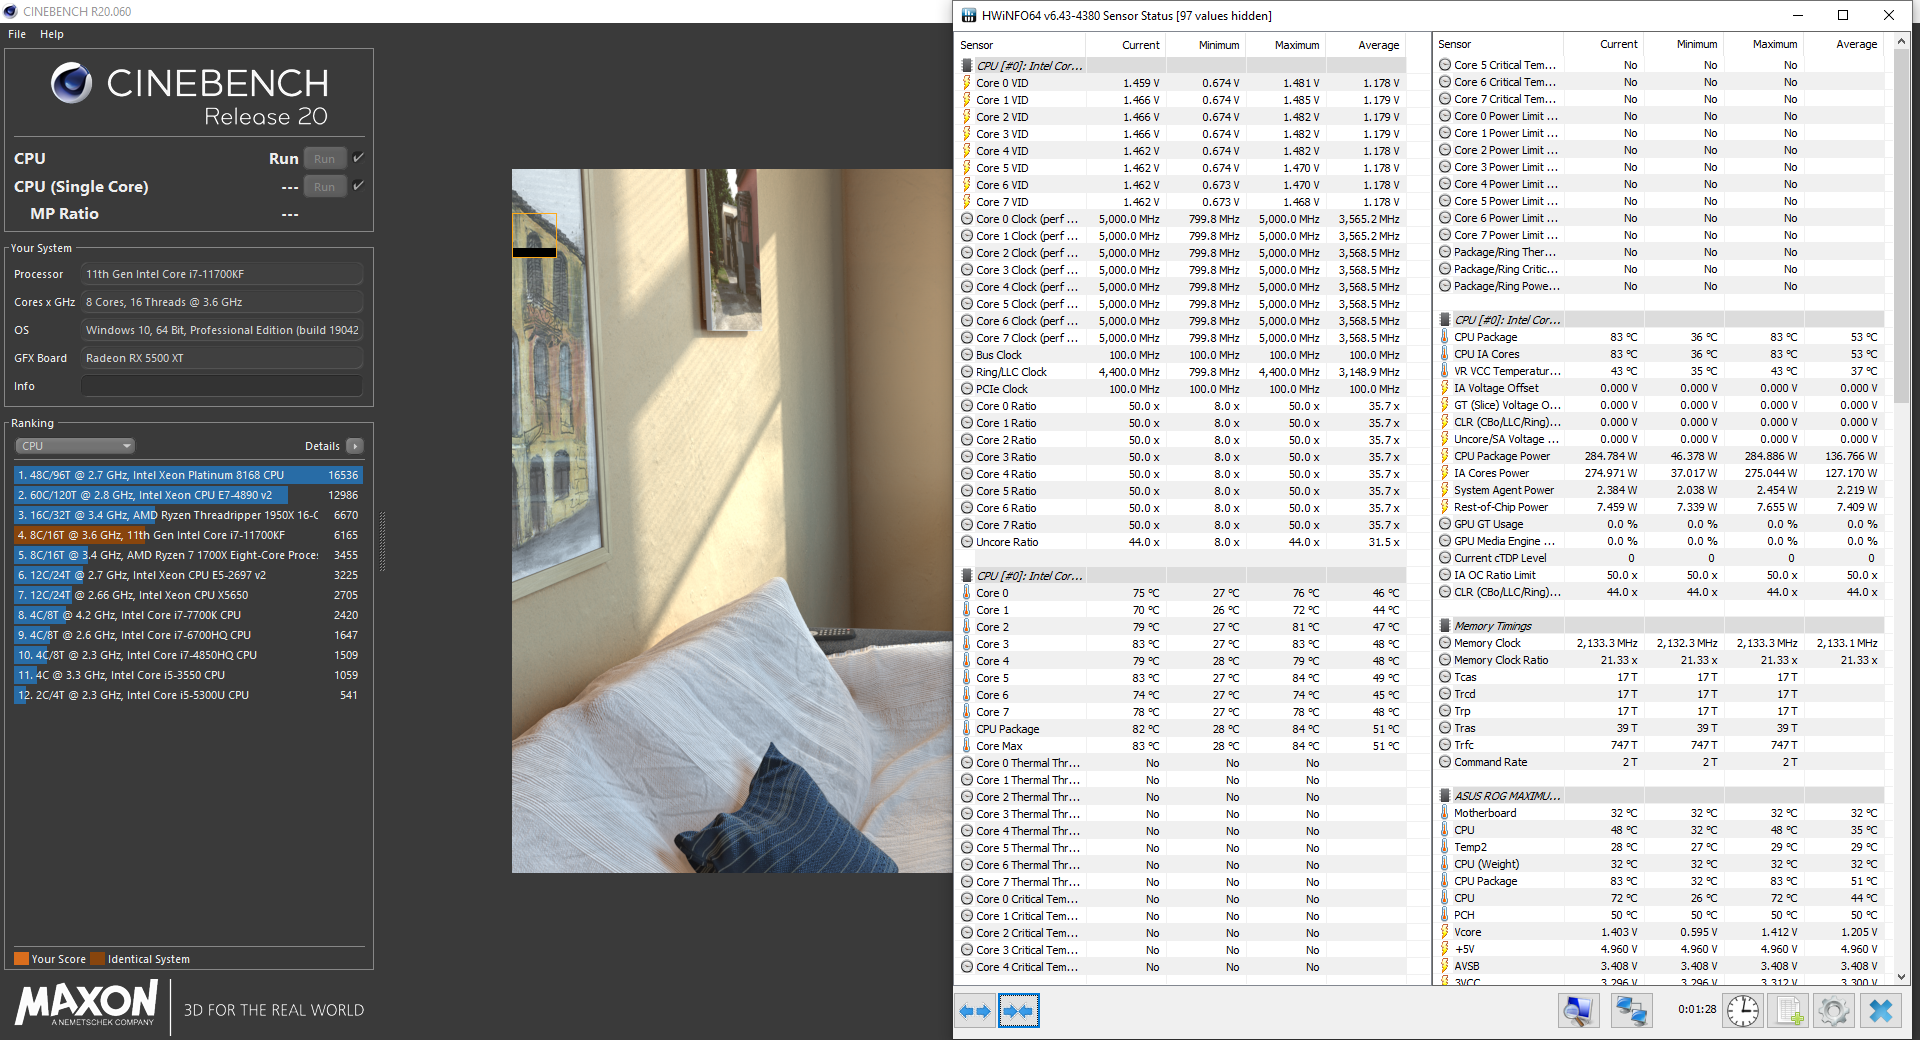Open sensor settings via the gear icon

1834,1011
